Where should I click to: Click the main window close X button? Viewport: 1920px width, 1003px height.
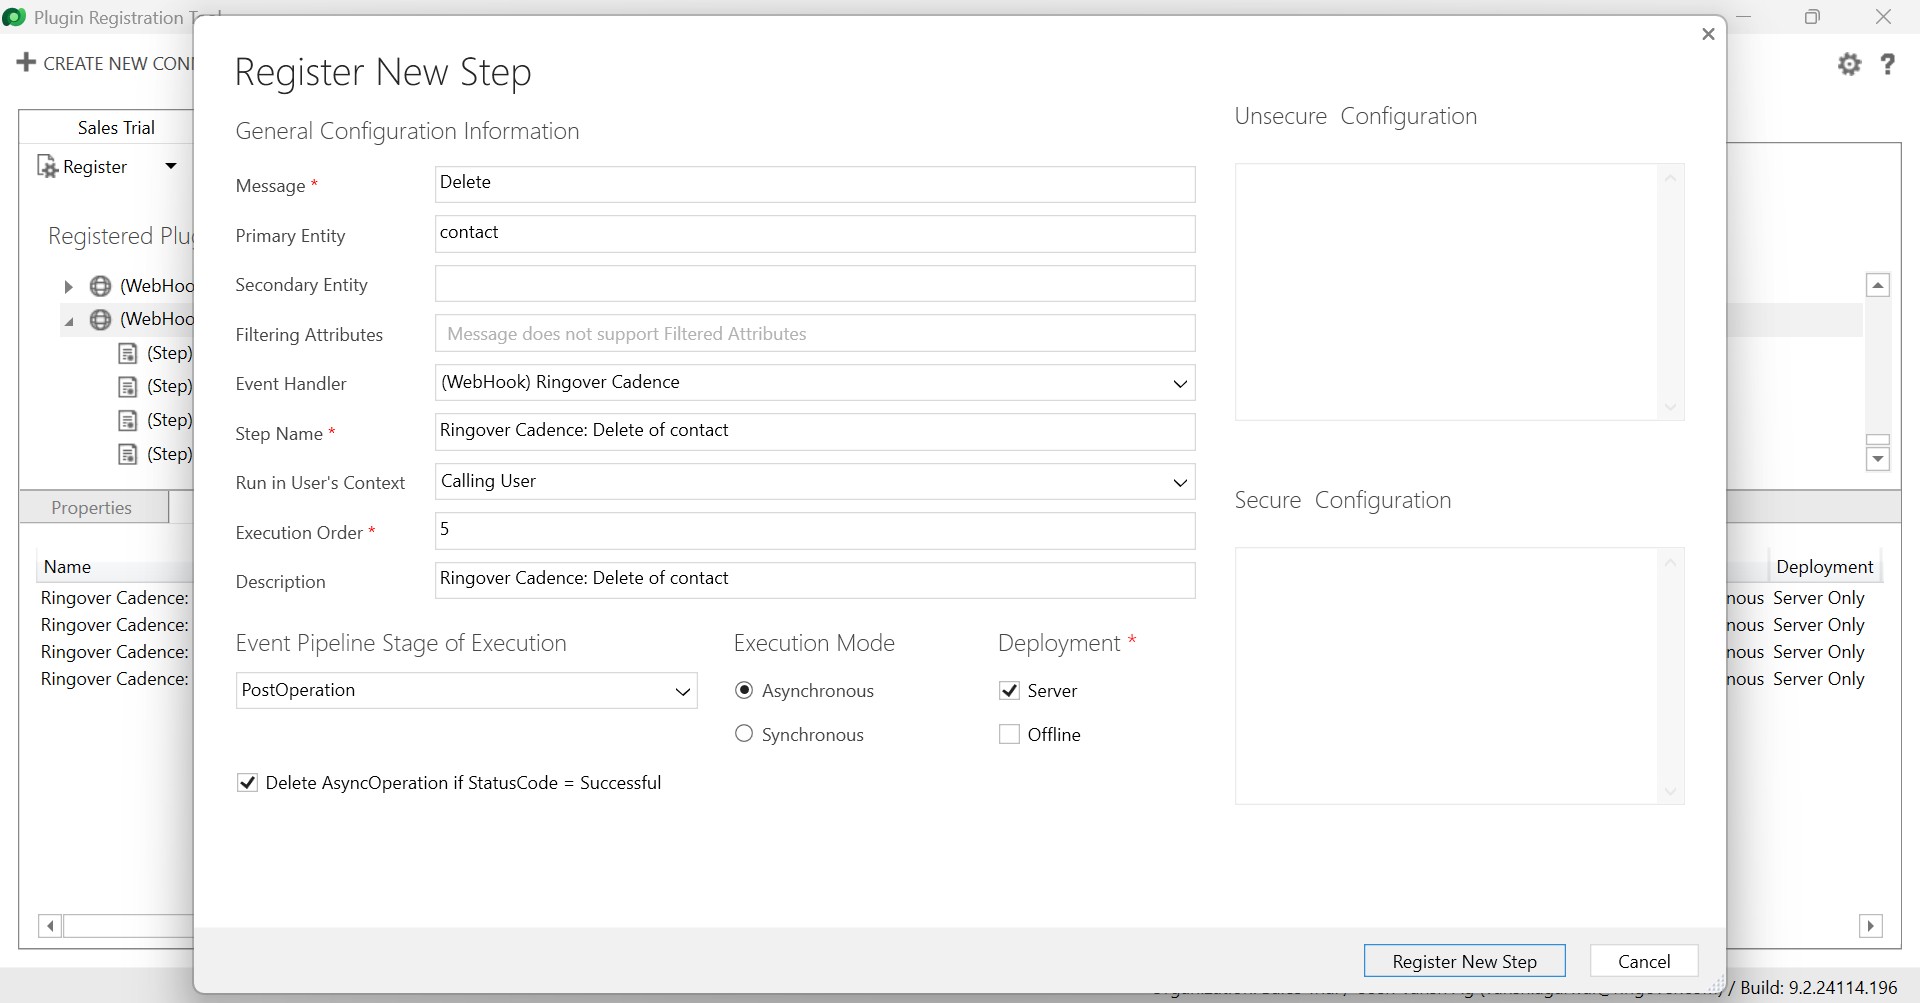tap(1883, 17)
